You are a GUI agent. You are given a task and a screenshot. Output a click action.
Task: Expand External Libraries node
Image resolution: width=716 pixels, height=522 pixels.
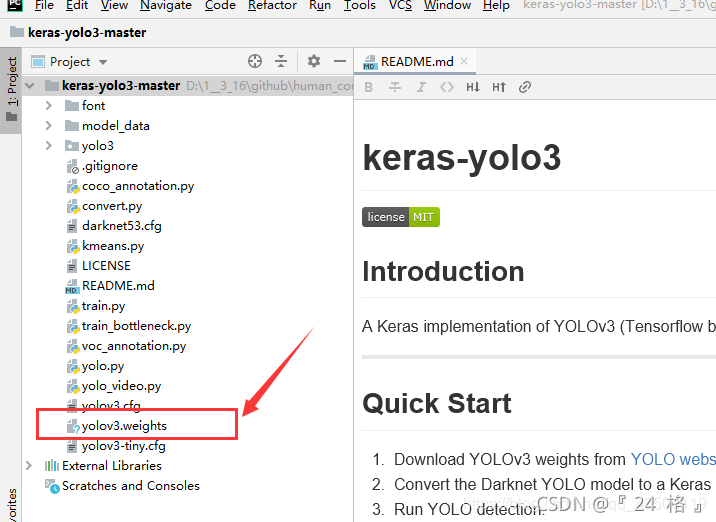click(29, 465)
